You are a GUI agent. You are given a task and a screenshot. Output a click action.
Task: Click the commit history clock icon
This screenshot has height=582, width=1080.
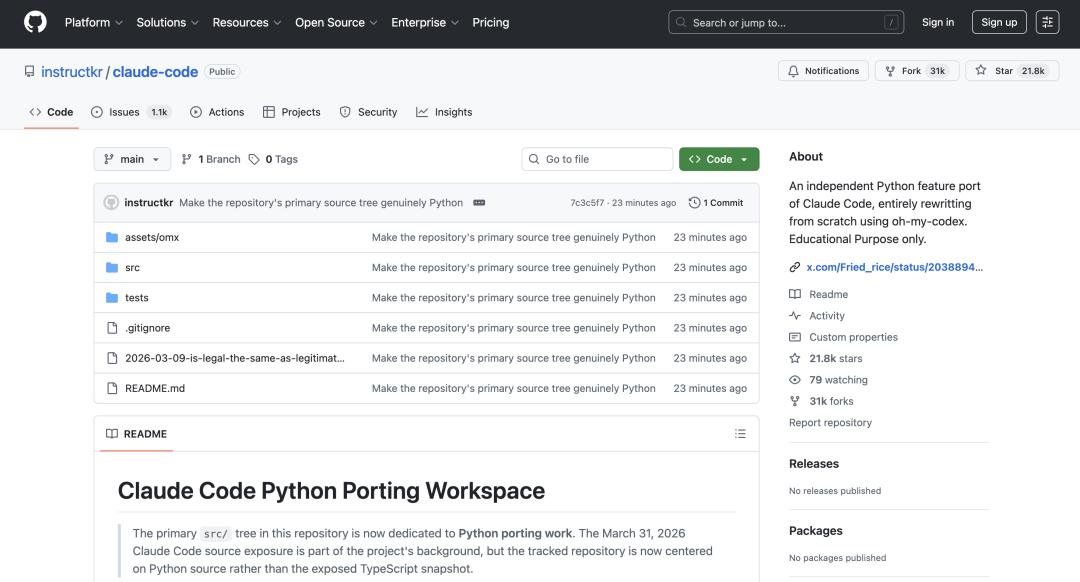(x=695, y=203)
